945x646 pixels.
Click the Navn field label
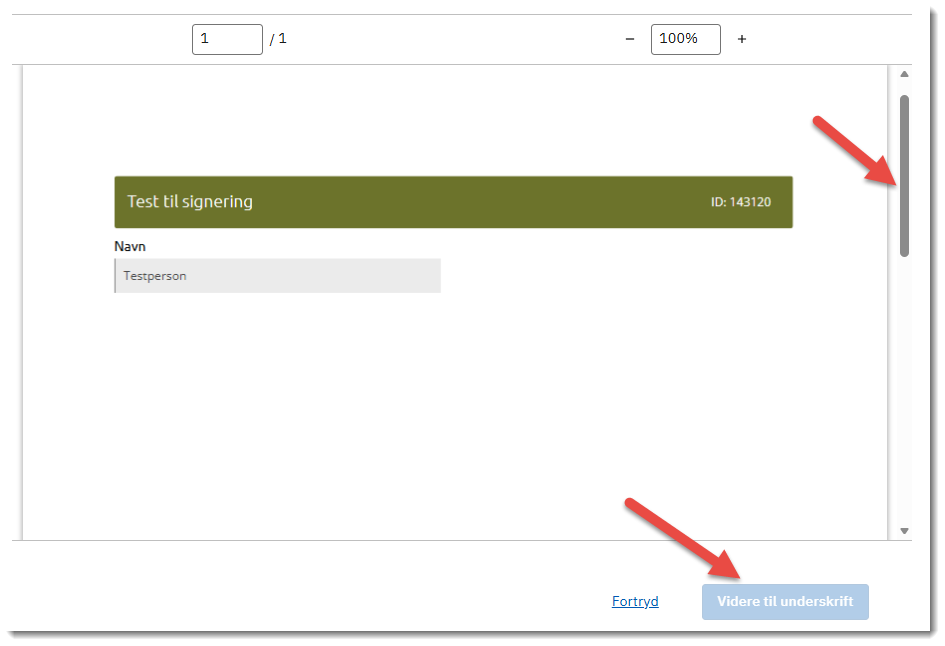130,246
